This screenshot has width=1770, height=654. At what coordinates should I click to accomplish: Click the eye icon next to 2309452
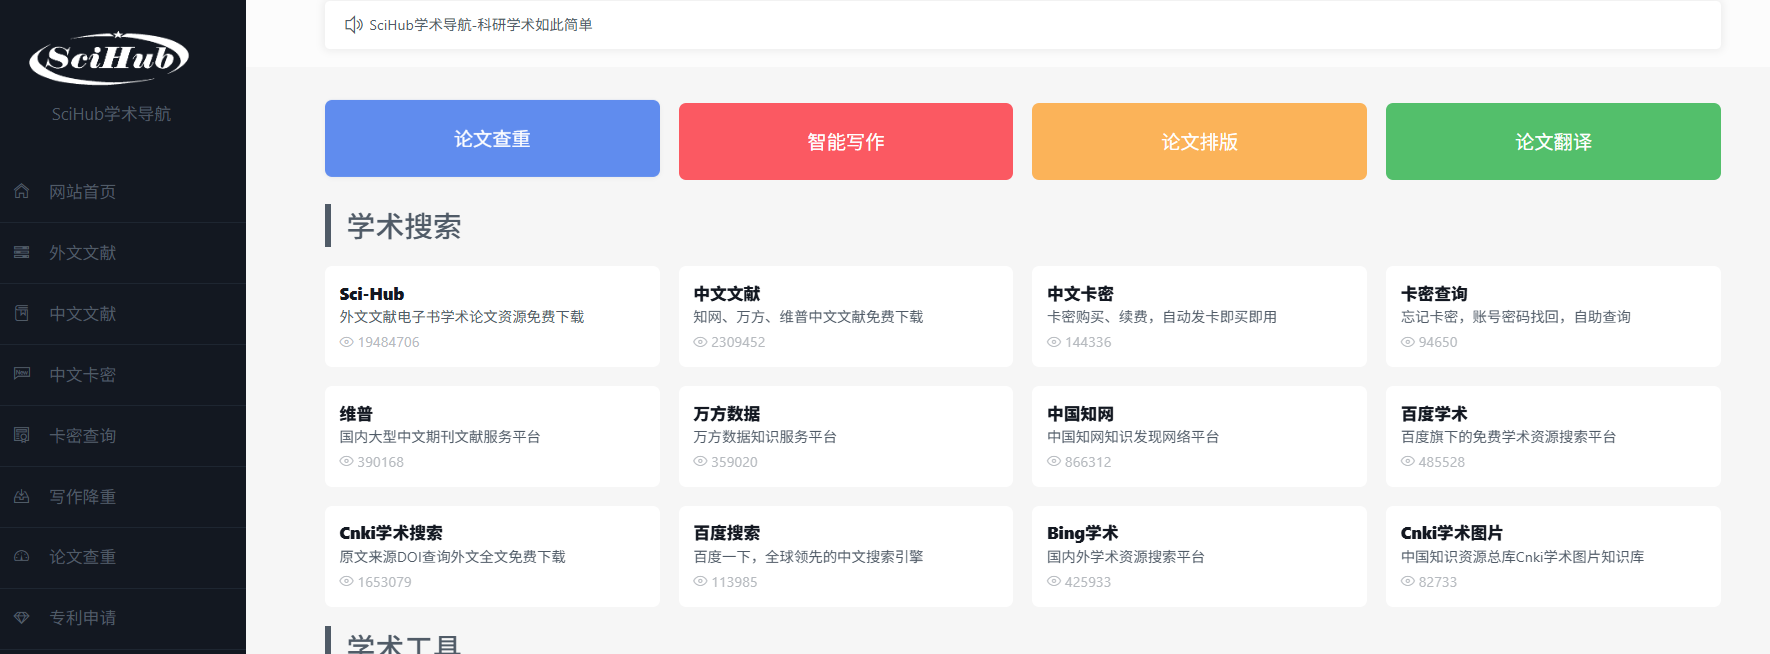[x=701, y=342]
